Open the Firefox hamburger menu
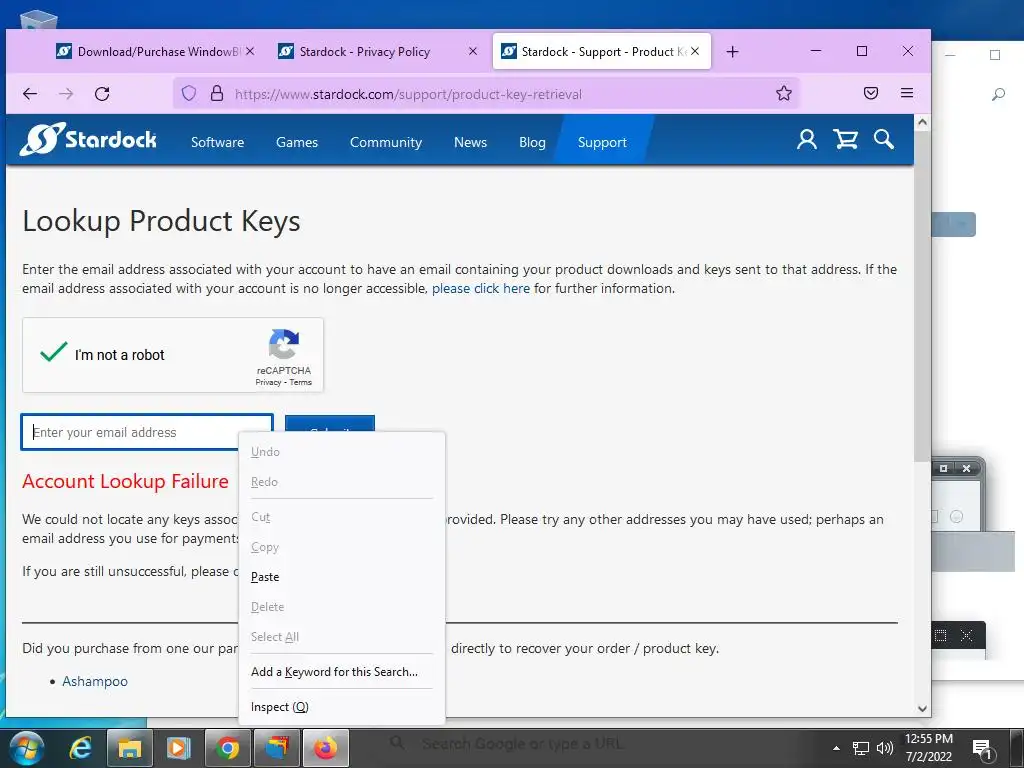This screenshot has width=1024, height=768. point(906,93)
